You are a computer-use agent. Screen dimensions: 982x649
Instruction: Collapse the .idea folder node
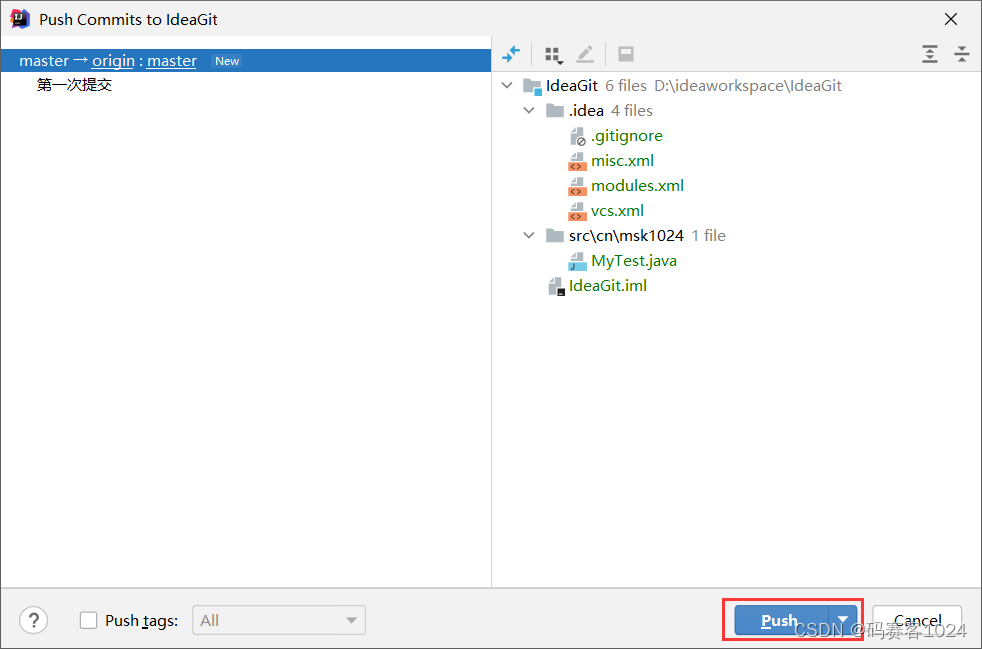pyautogui.click(x=529, y=110)
